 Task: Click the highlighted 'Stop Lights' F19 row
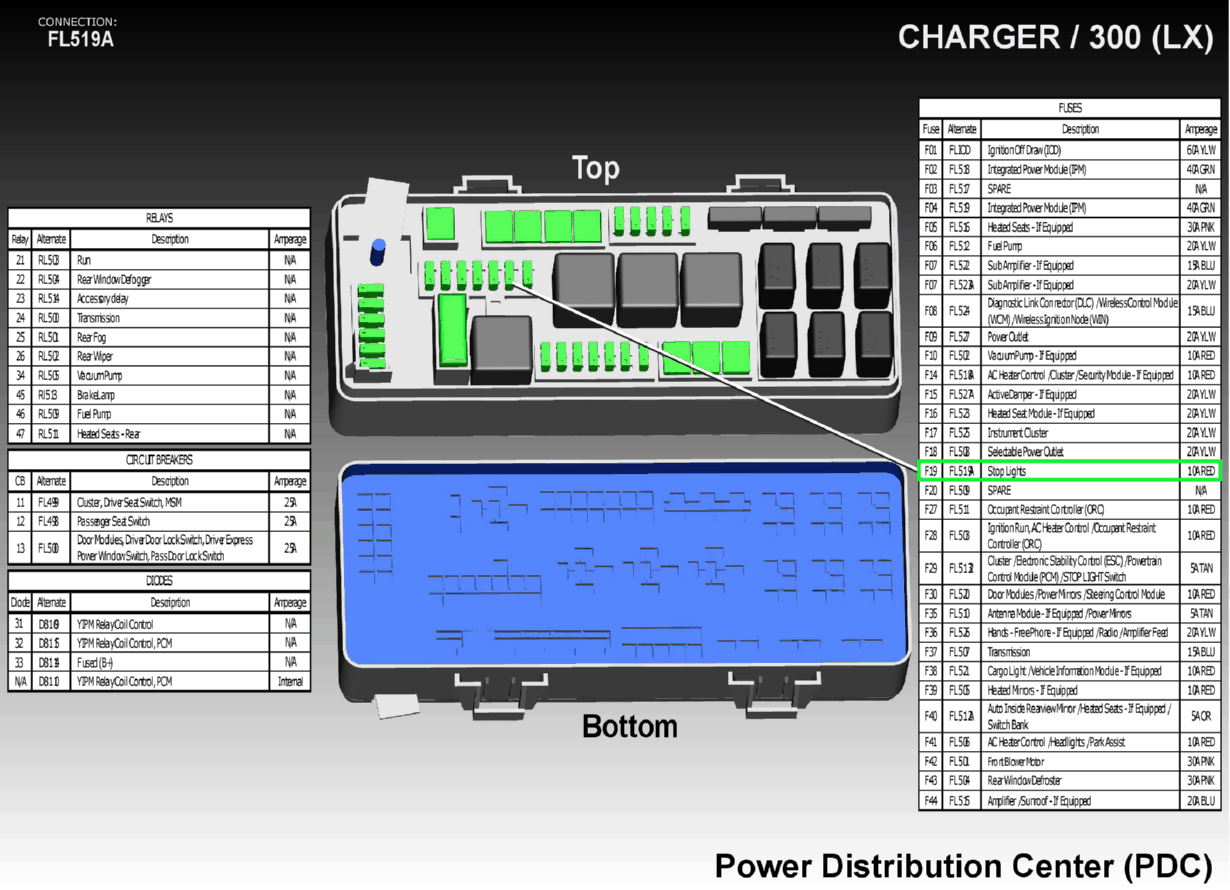point(1070,471)
